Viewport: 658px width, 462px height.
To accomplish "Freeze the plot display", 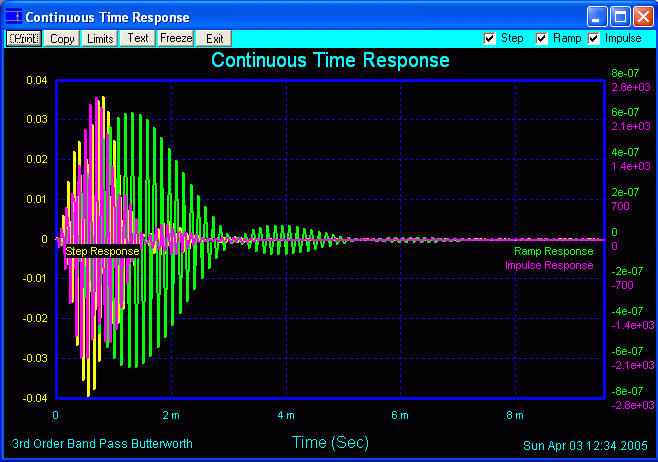I will (x=175, y=38).
